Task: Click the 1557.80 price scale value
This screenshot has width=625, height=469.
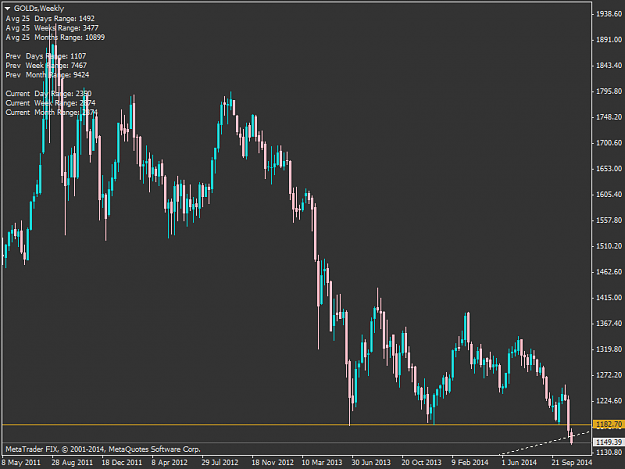Action: coord(609,220)
